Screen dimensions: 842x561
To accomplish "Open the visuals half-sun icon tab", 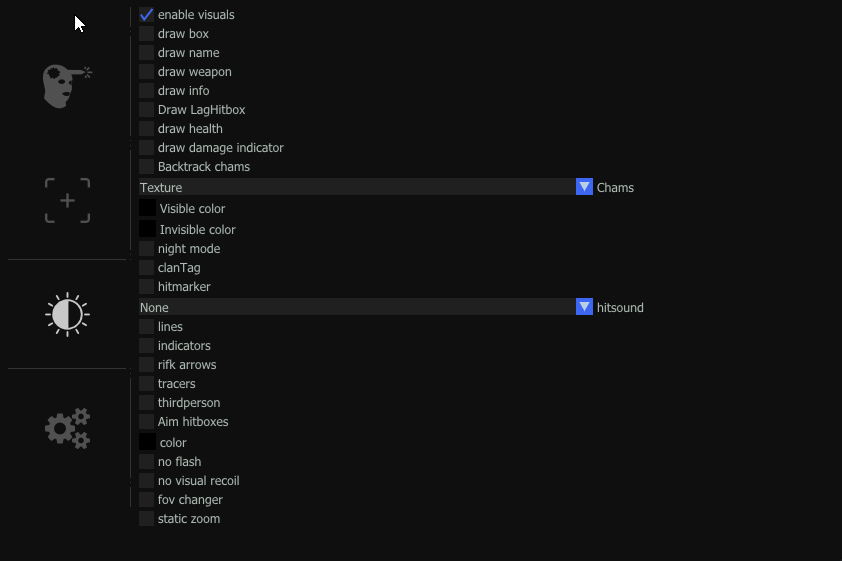I will tap(67, 314).
